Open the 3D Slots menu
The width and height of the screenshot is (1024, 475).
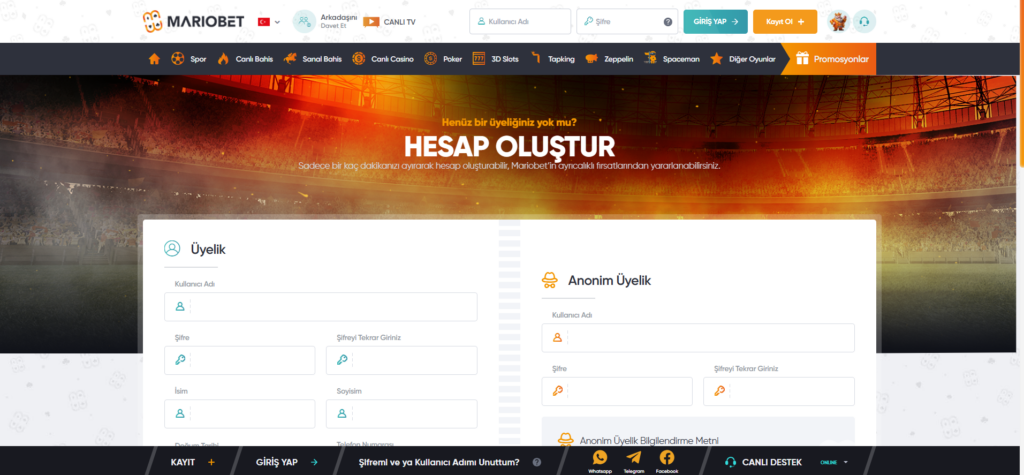click(x=495, y=59)
